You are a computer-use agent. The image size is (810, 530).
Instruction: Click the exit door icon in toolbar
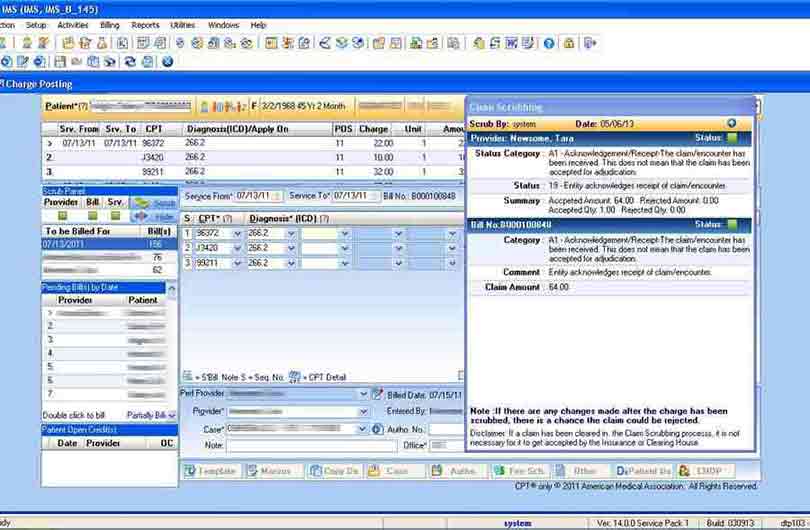590,43
